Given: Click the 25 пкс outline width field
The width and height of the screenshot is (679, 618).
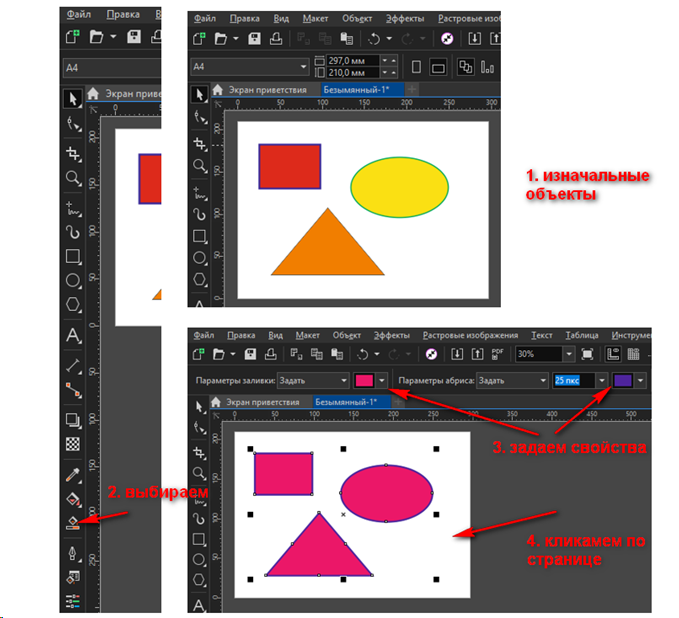Looking at the screenshot, I should 574,381.
